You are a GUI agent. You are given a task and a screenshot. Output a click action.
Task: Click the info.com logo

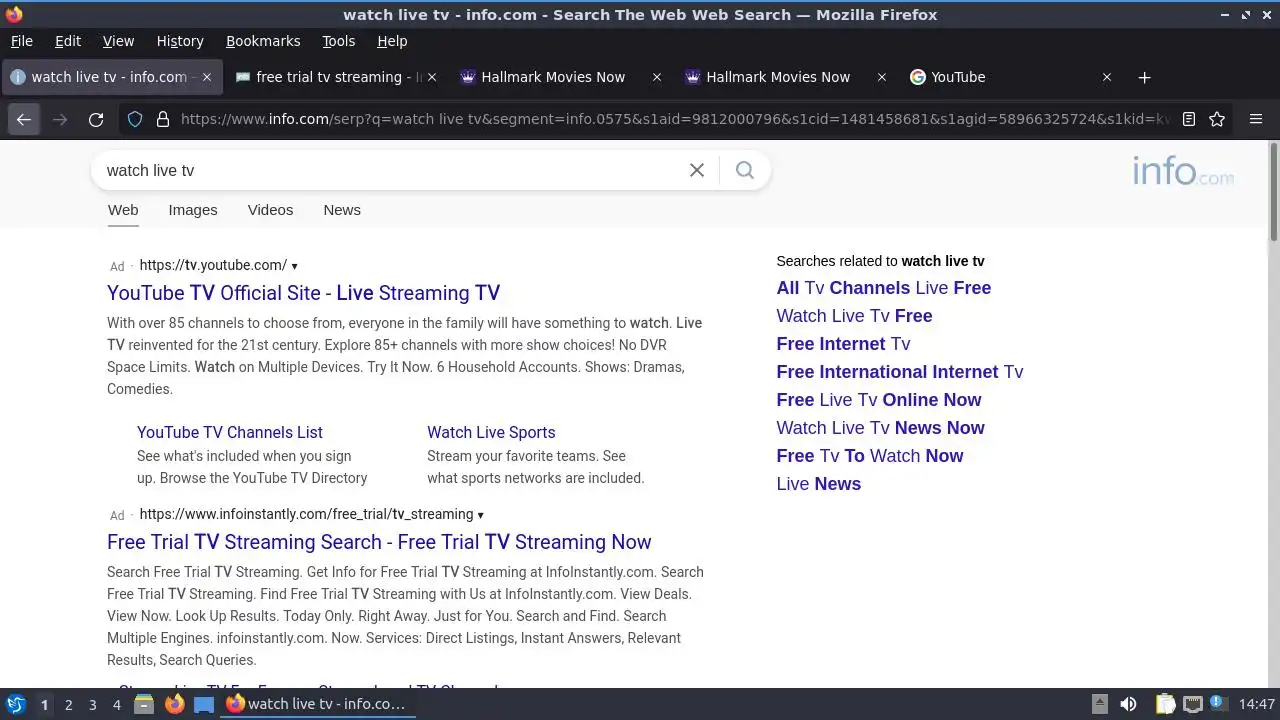1183,171
